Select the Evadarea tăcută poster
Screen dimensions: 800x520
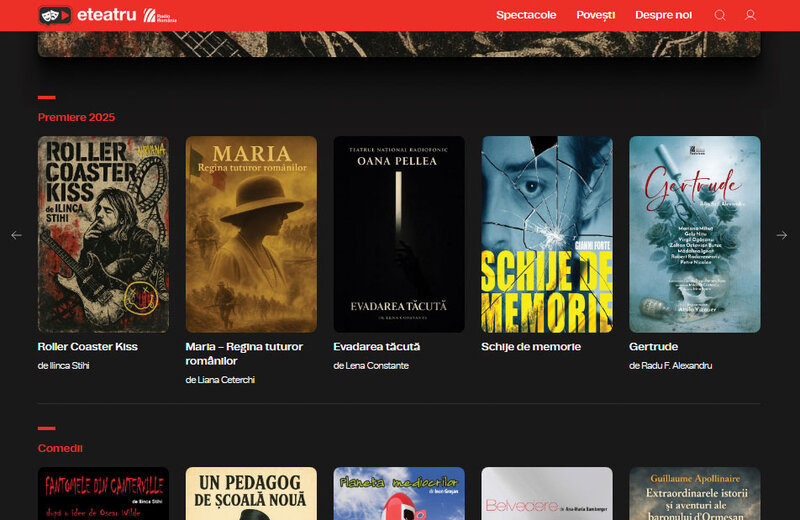coord(399,234)
